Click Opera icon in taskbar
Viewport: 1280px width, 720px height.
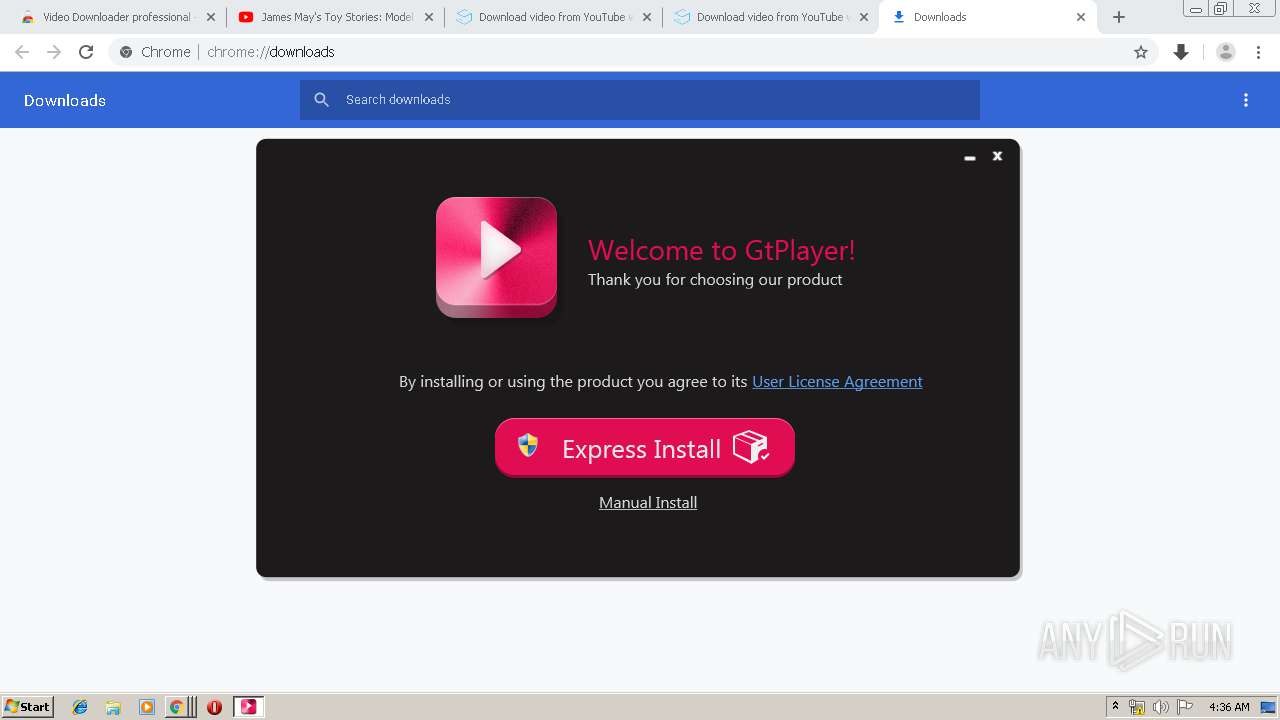pyautogui.click(x=214, y=707)
